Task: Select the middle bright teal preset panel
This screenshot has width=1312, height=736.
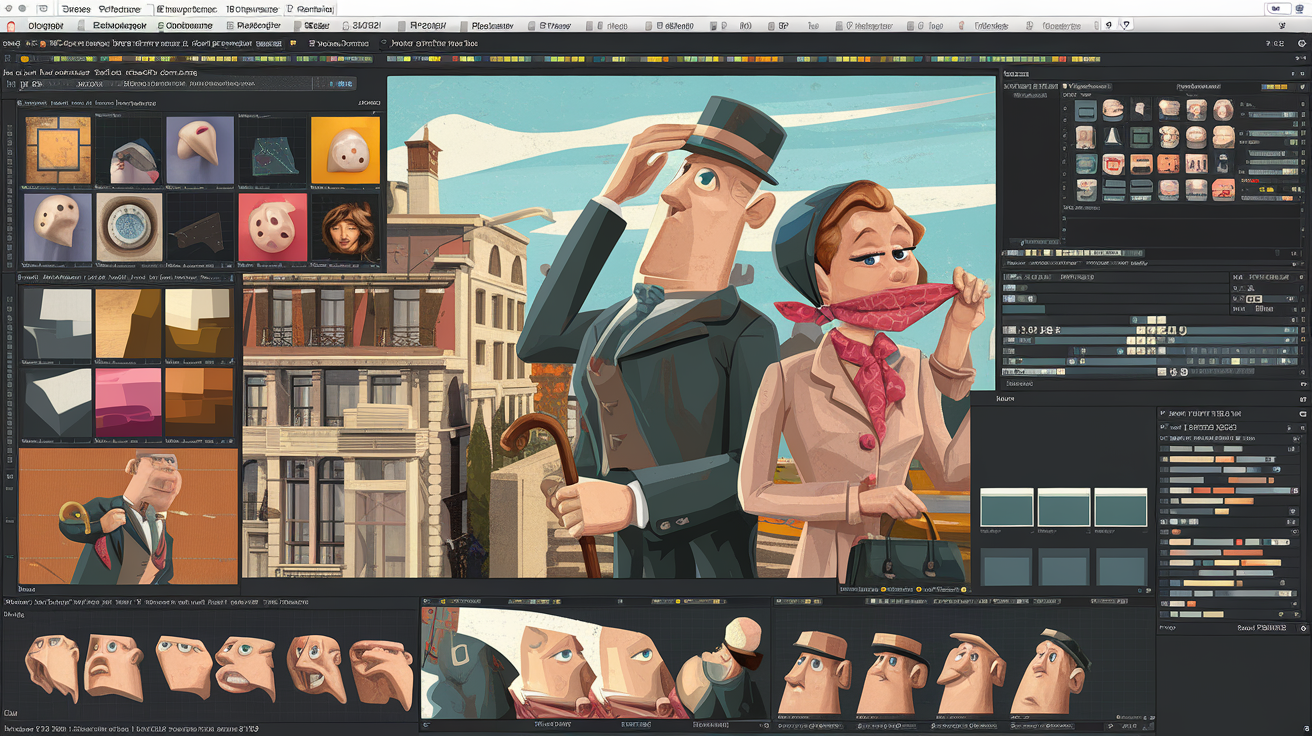Action: (1063, 507)
